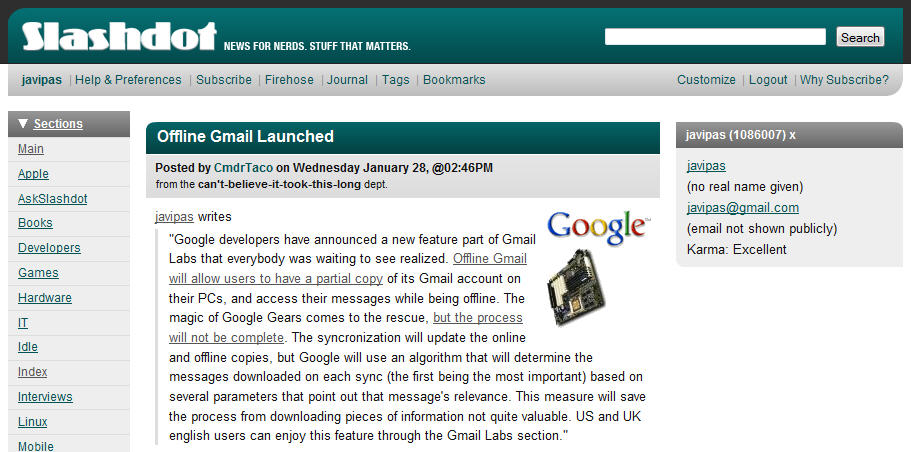This screenshot has width=911, height=452.
Task: Open the Books section
Action: tap(35, 223)
